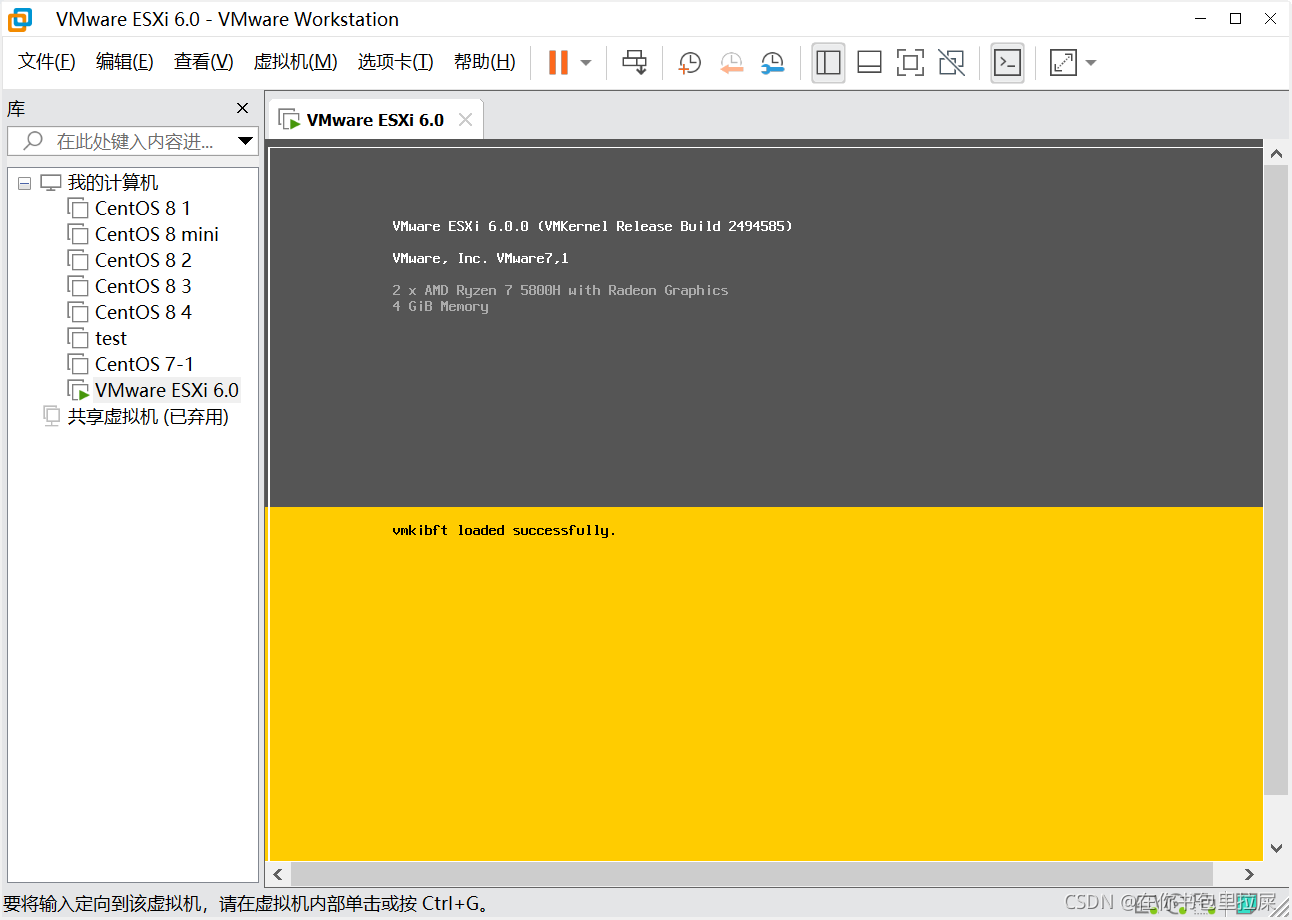The image size is (1292, 920).
Task: Select VMware ESXi 6.0 in the library tree
Action: (167, 390)
